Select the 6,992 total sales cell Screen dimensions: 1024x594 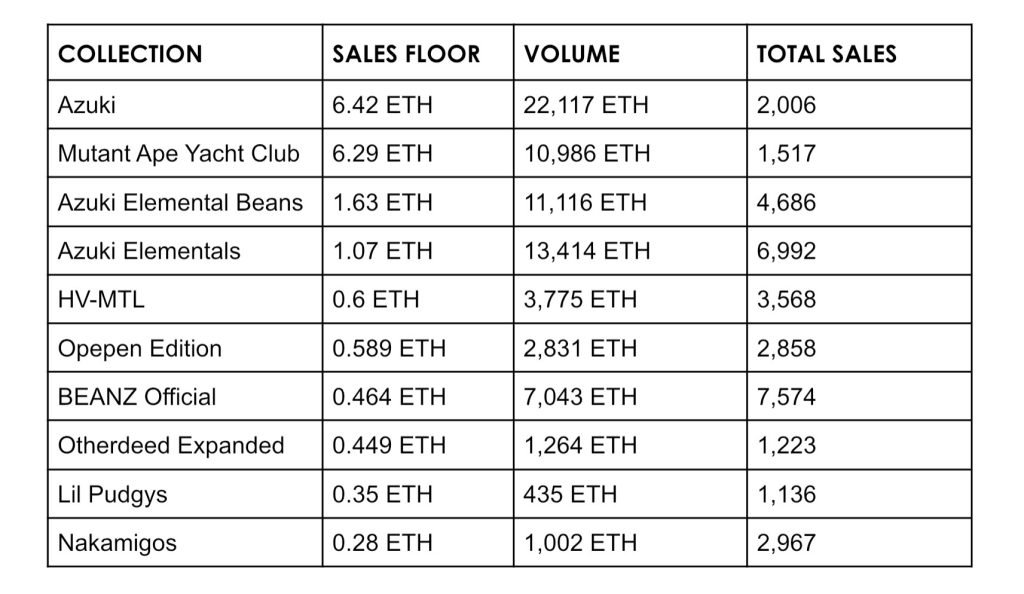[786, 251]
